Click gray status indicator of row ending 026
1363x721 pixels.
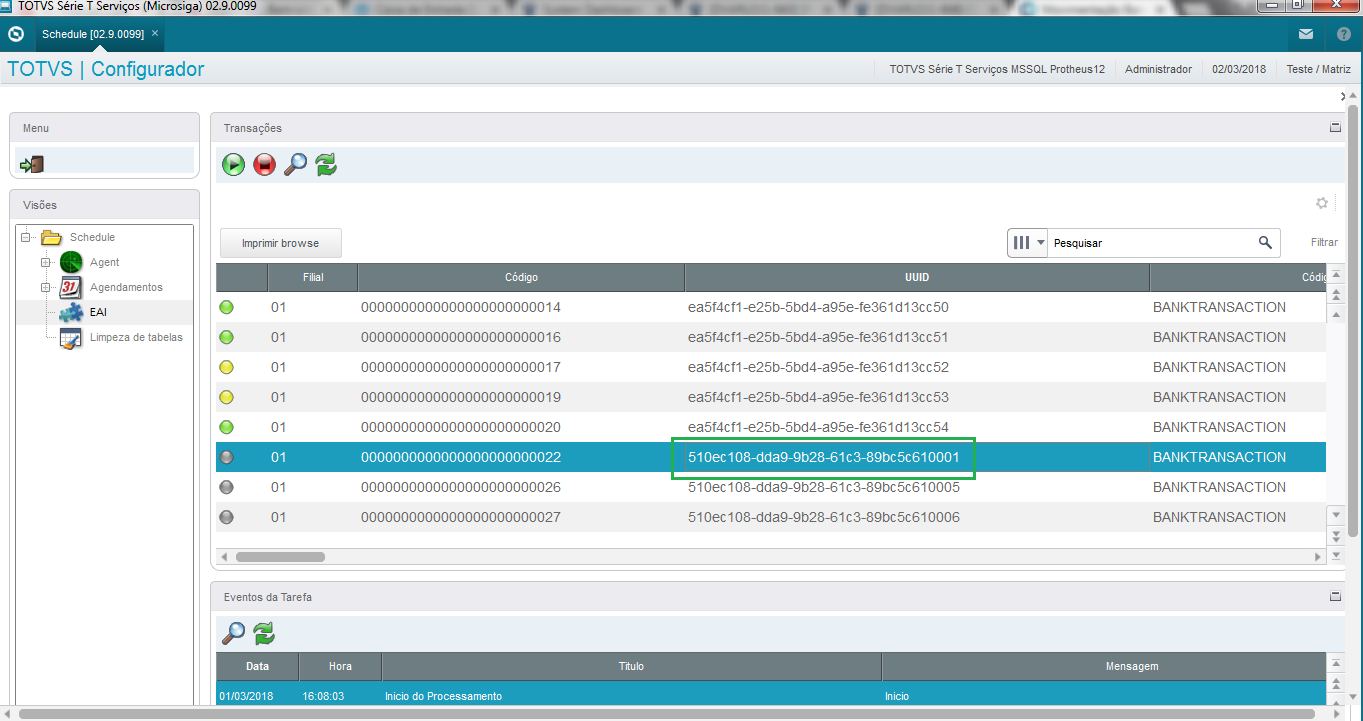[x=227, y=487]
